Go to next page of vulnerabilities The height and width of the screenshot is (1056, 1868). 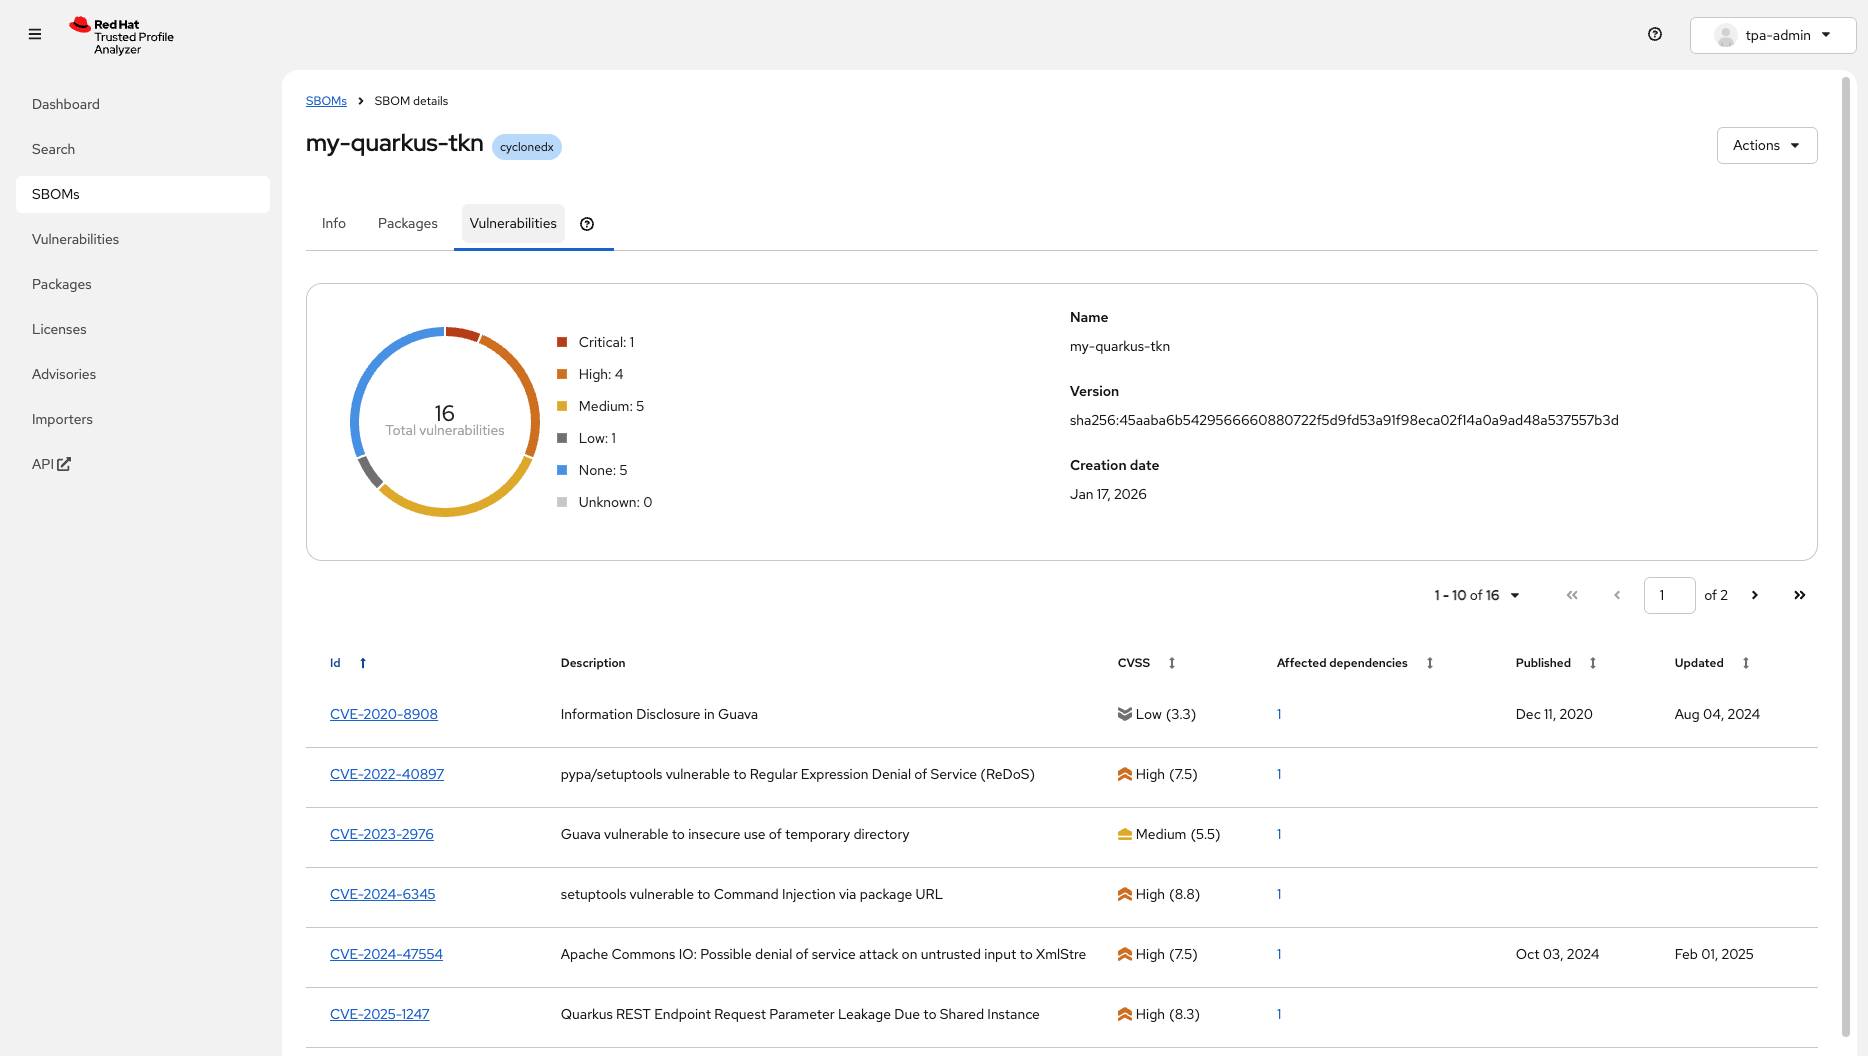click(x=1754, y=595)
